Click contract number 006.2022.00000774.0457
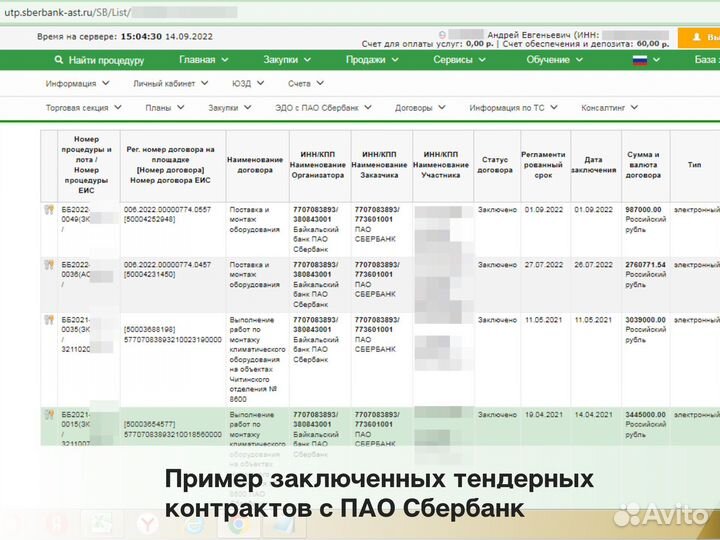 [167, 265]
